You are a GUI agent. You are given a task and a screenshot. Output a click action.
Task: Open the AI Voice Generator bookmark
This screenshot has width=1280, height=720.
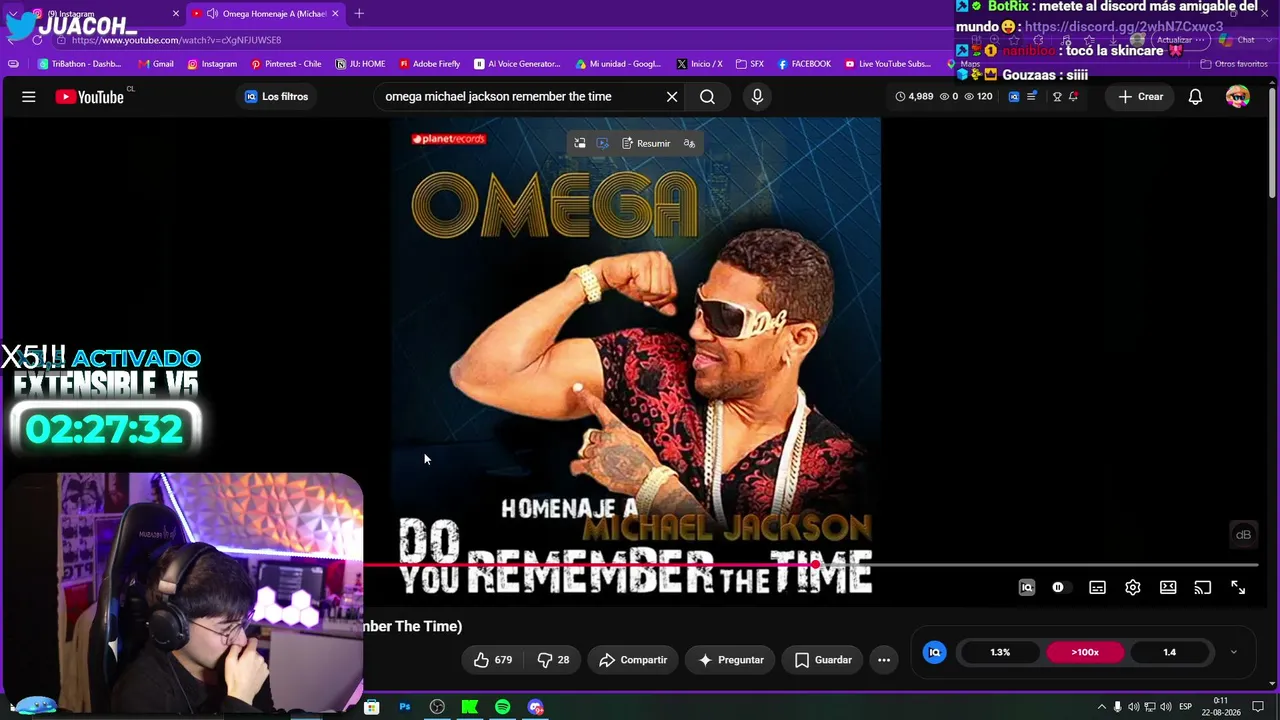click(x=517, y=64)
